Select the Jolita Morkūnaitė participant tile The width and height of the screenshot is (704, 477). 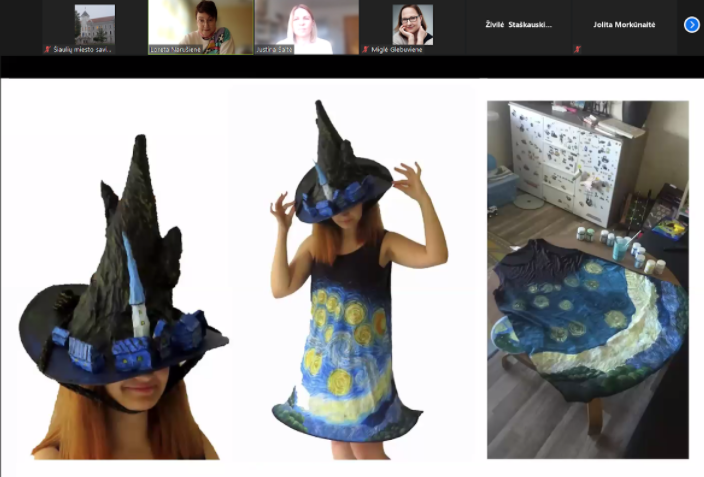pyautogui.click(x=624, y=27)
